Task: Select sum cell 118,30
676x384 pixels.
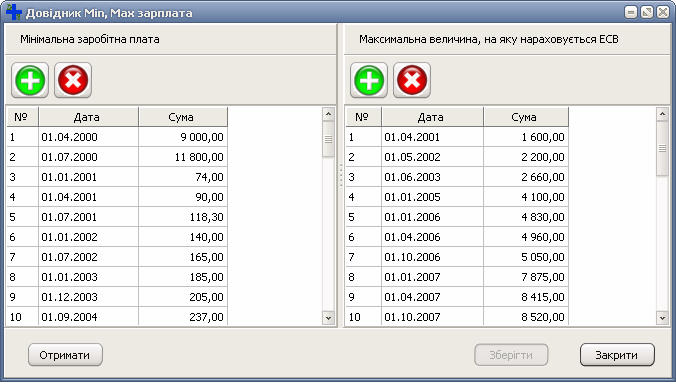Action: point(183,217)
